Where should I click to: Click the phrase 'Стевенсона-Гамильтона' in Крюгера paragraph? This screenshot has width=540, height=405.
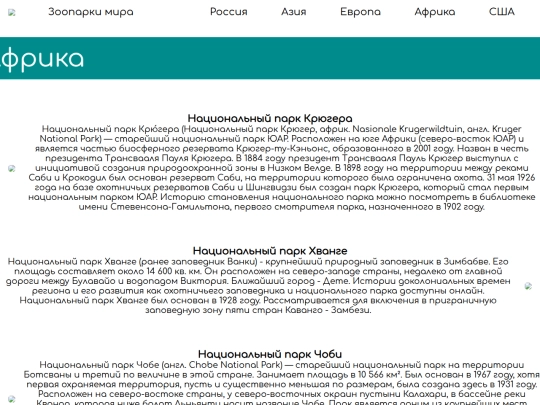[170, 207]
